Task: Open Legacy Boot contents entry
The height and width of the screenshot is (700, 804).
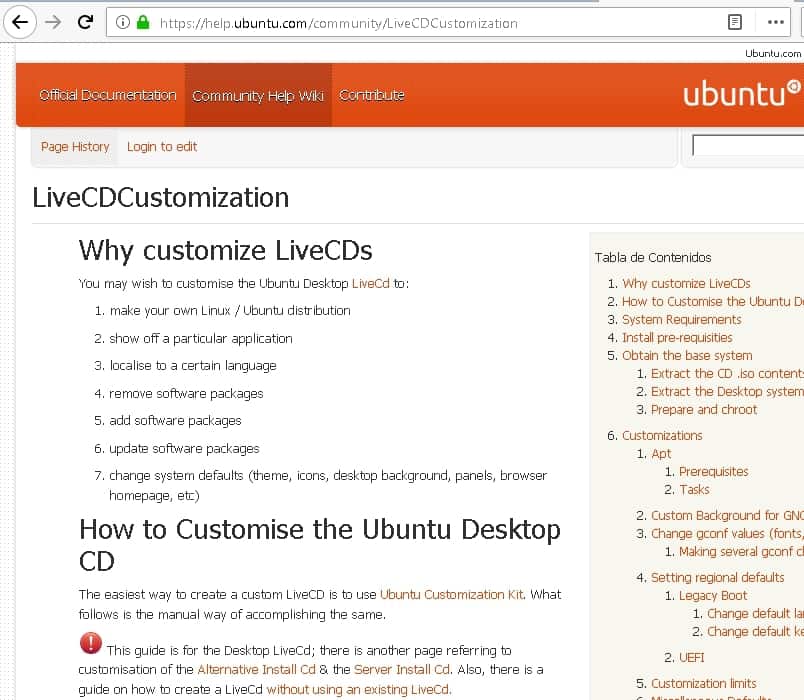Action: pos(713,595)
